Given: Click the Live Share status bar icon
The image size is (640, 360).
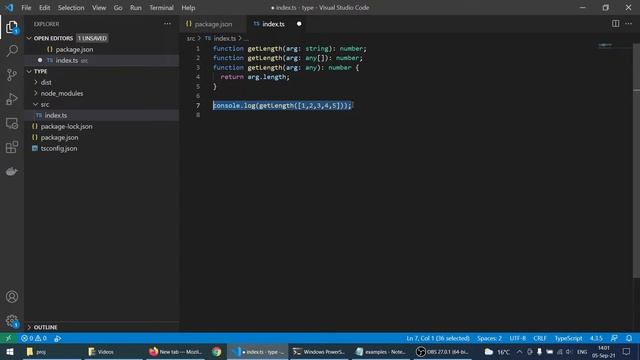Looking at the screenshot, I should click(x=58, y=338).
